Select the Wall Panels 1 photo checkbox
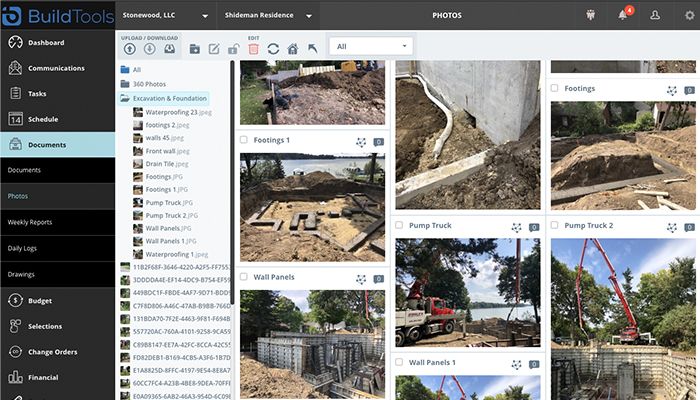Image resolution: width=700 pixels, height=400 pixels. (399, 362)
